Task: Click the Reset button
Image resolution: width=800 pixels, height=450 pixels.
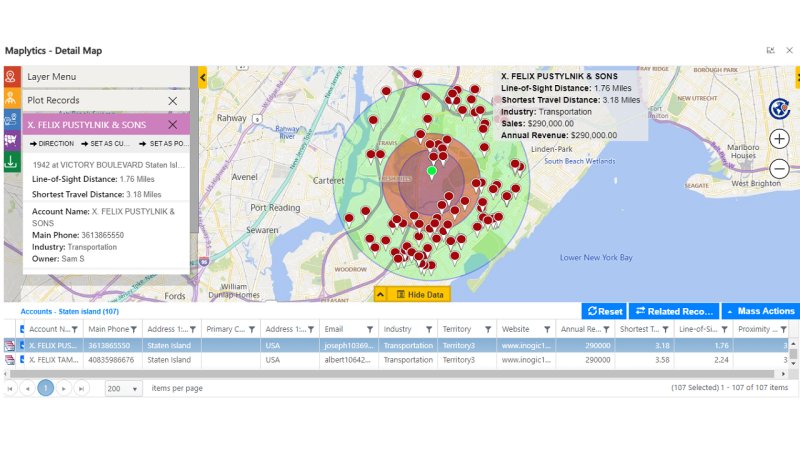Action: [x=604, y=311]
